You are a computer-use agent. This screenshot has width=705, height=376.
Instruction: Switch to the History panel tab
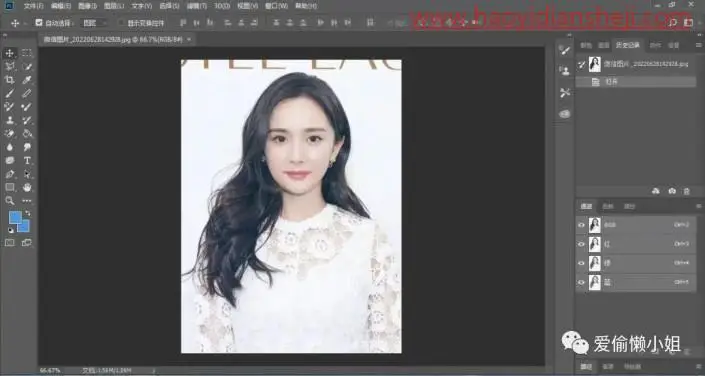pos(628,45)
